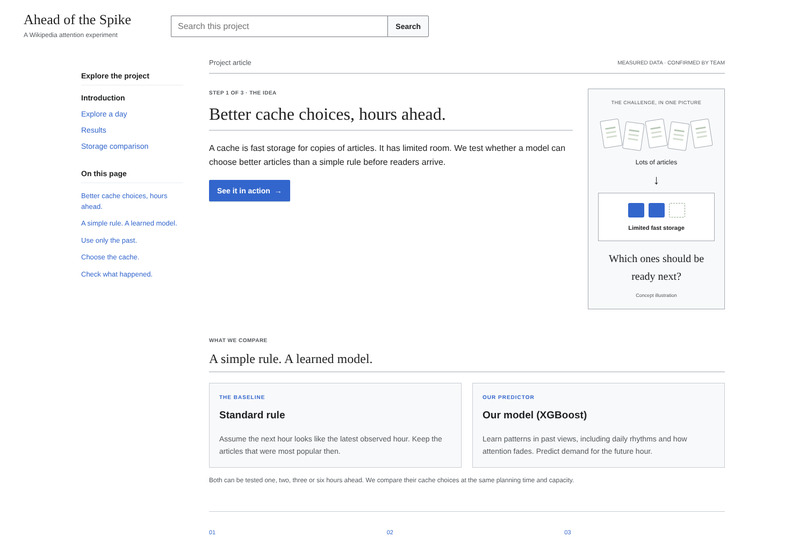Click the 'WHAT WE COMPARE' label
The height and width of the screenshot is (537, 806).
coord(238,340)
